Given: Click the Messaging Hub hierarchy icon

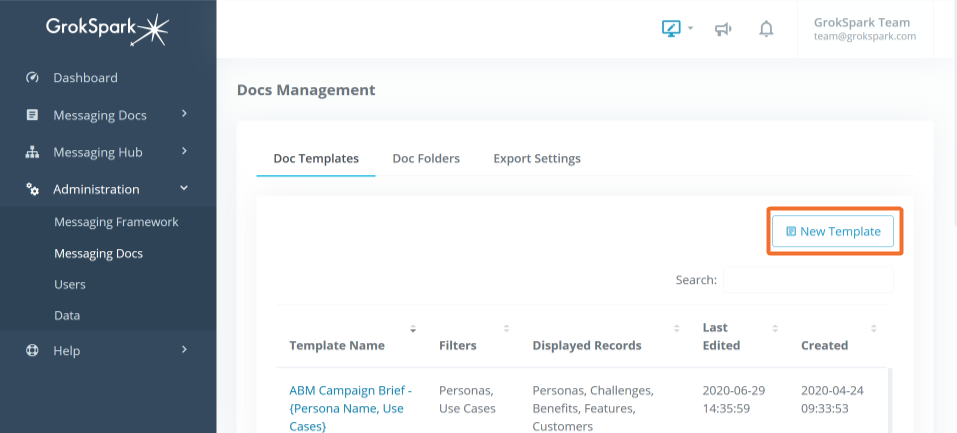Looking at the screenshot, I should pyautogui.click(x=32, y=153).
